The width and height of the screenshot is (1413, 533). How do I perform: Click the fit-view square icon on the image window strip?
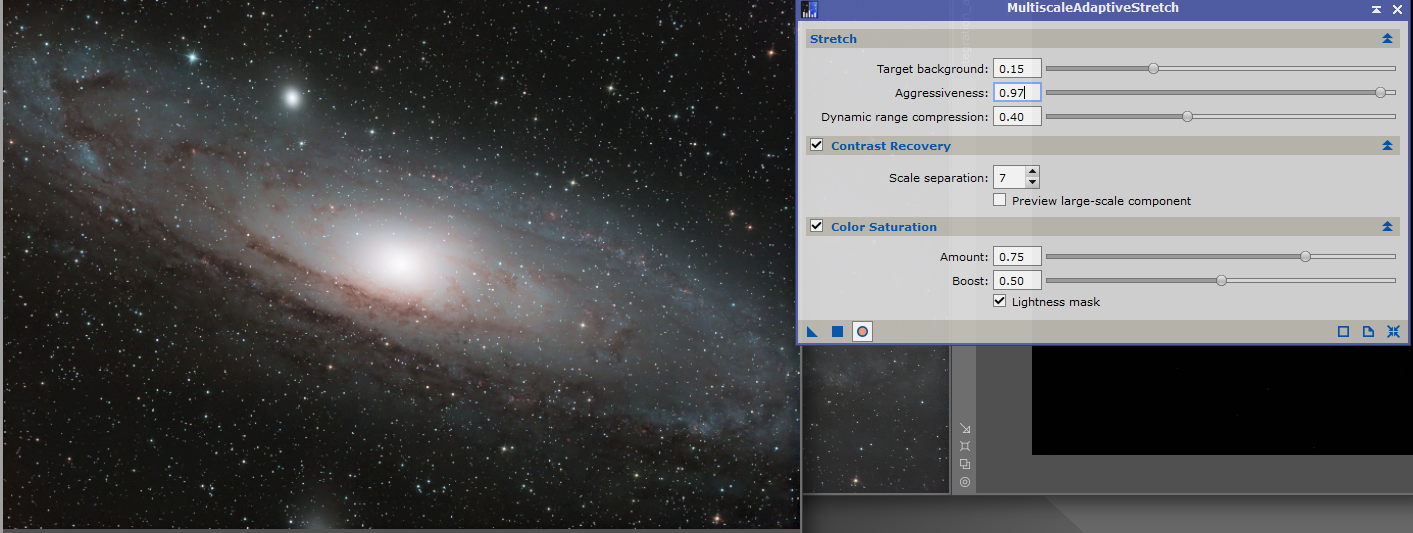[964, 446]
